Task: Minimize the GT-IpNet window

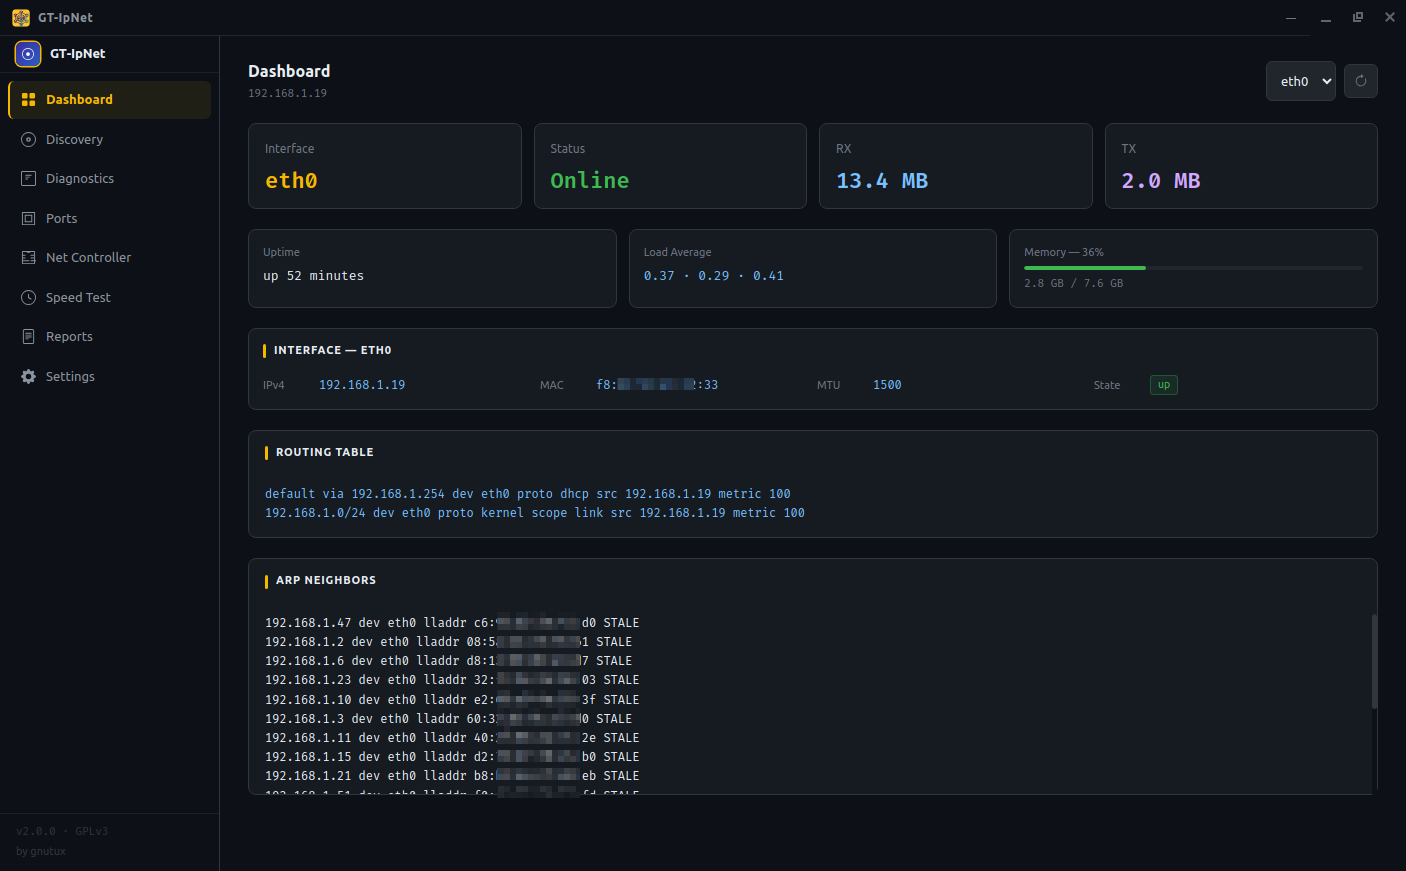Action: [1325, 17]
